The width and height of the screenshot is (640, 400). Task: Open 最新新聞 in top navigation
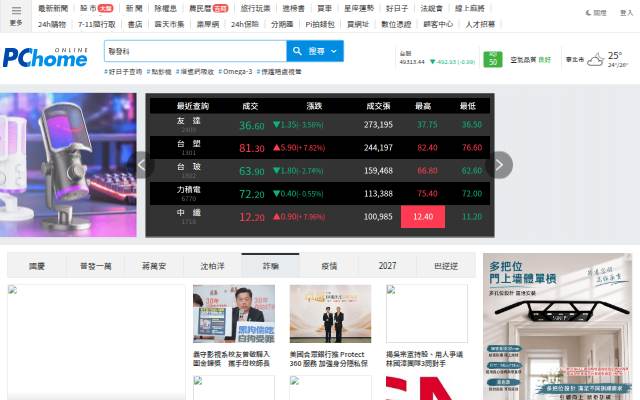(53, 8)
